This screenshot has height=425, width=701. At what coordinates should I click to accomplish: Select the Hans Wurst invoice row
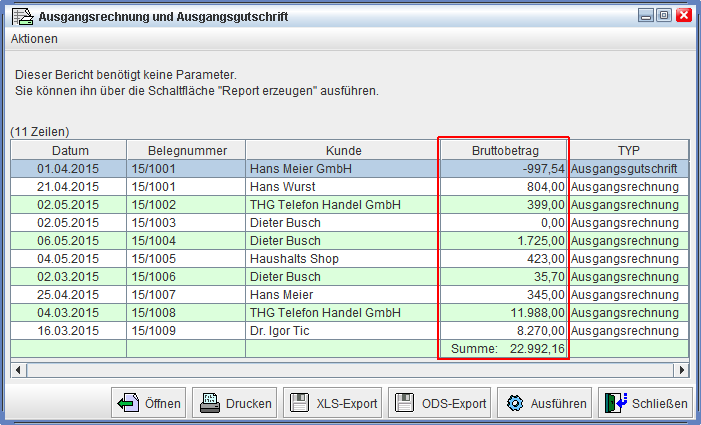pos(343,187)
